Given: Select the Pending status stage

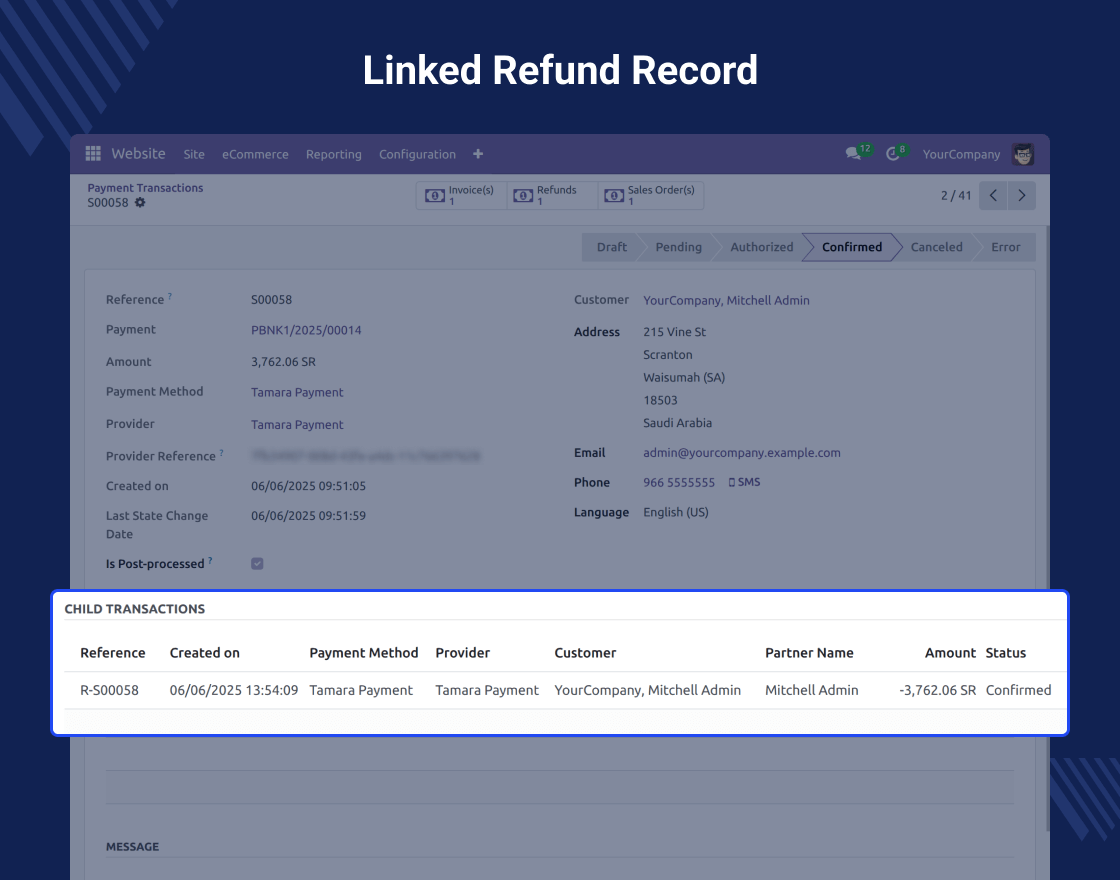Looking at the screenshot, I should 679,247.
